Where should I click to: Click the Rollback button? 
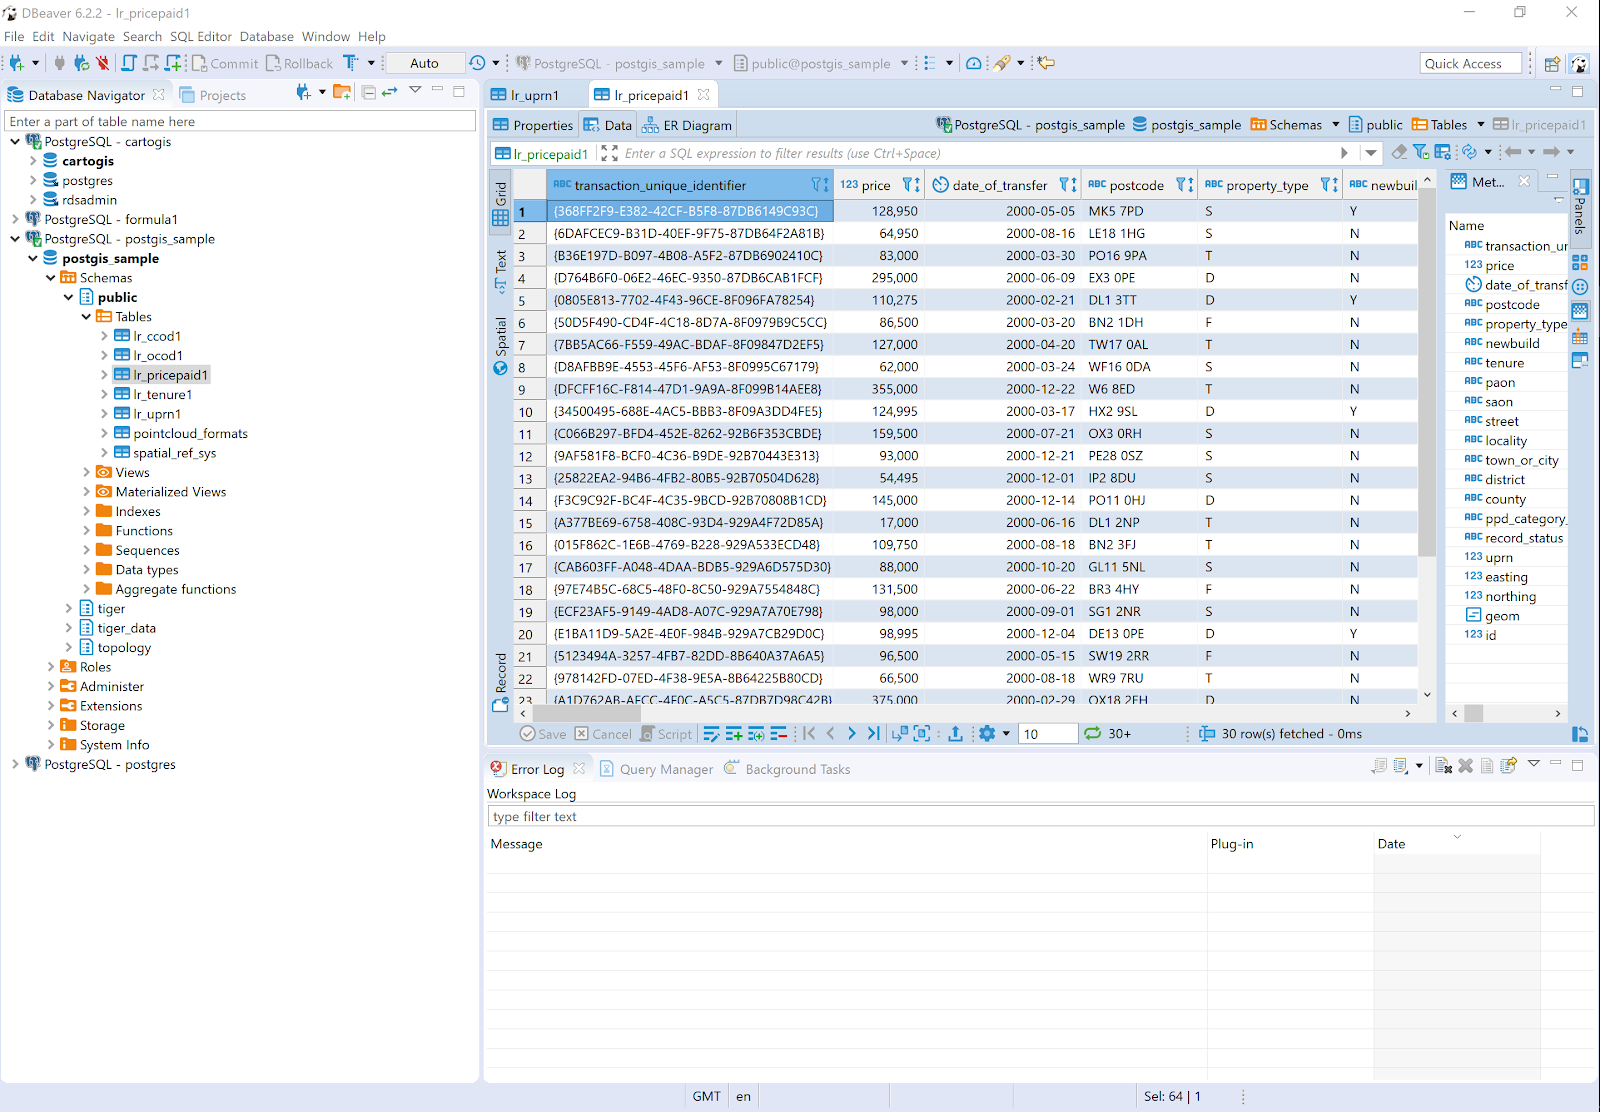point(299,63)
